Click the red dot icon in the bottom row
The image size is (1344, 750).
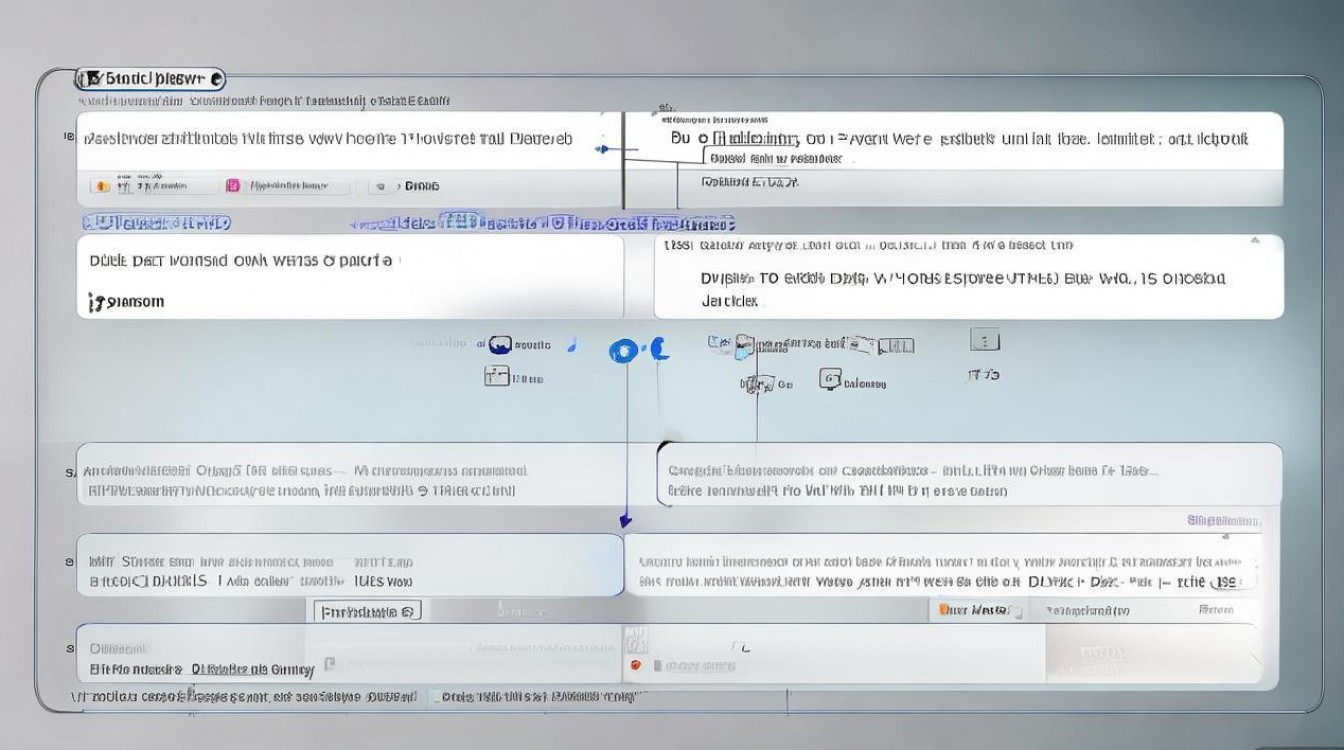(x=634, y=665)
